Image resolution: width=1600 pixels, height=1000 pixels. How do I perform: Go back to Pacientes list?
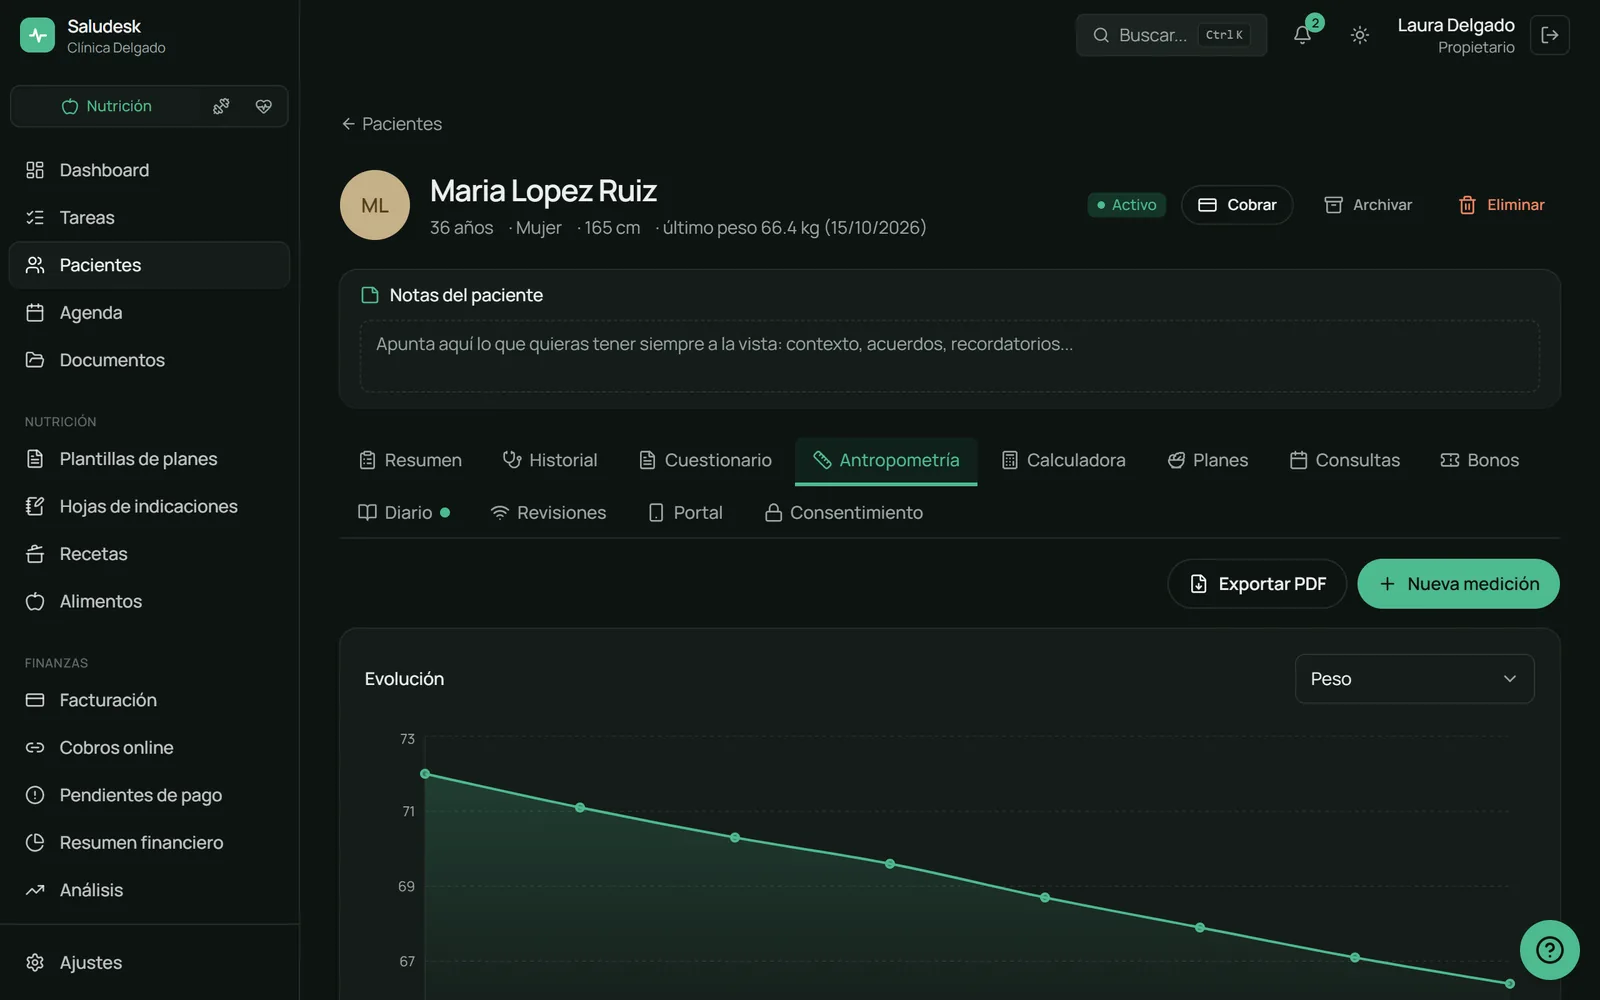point(391,124)
